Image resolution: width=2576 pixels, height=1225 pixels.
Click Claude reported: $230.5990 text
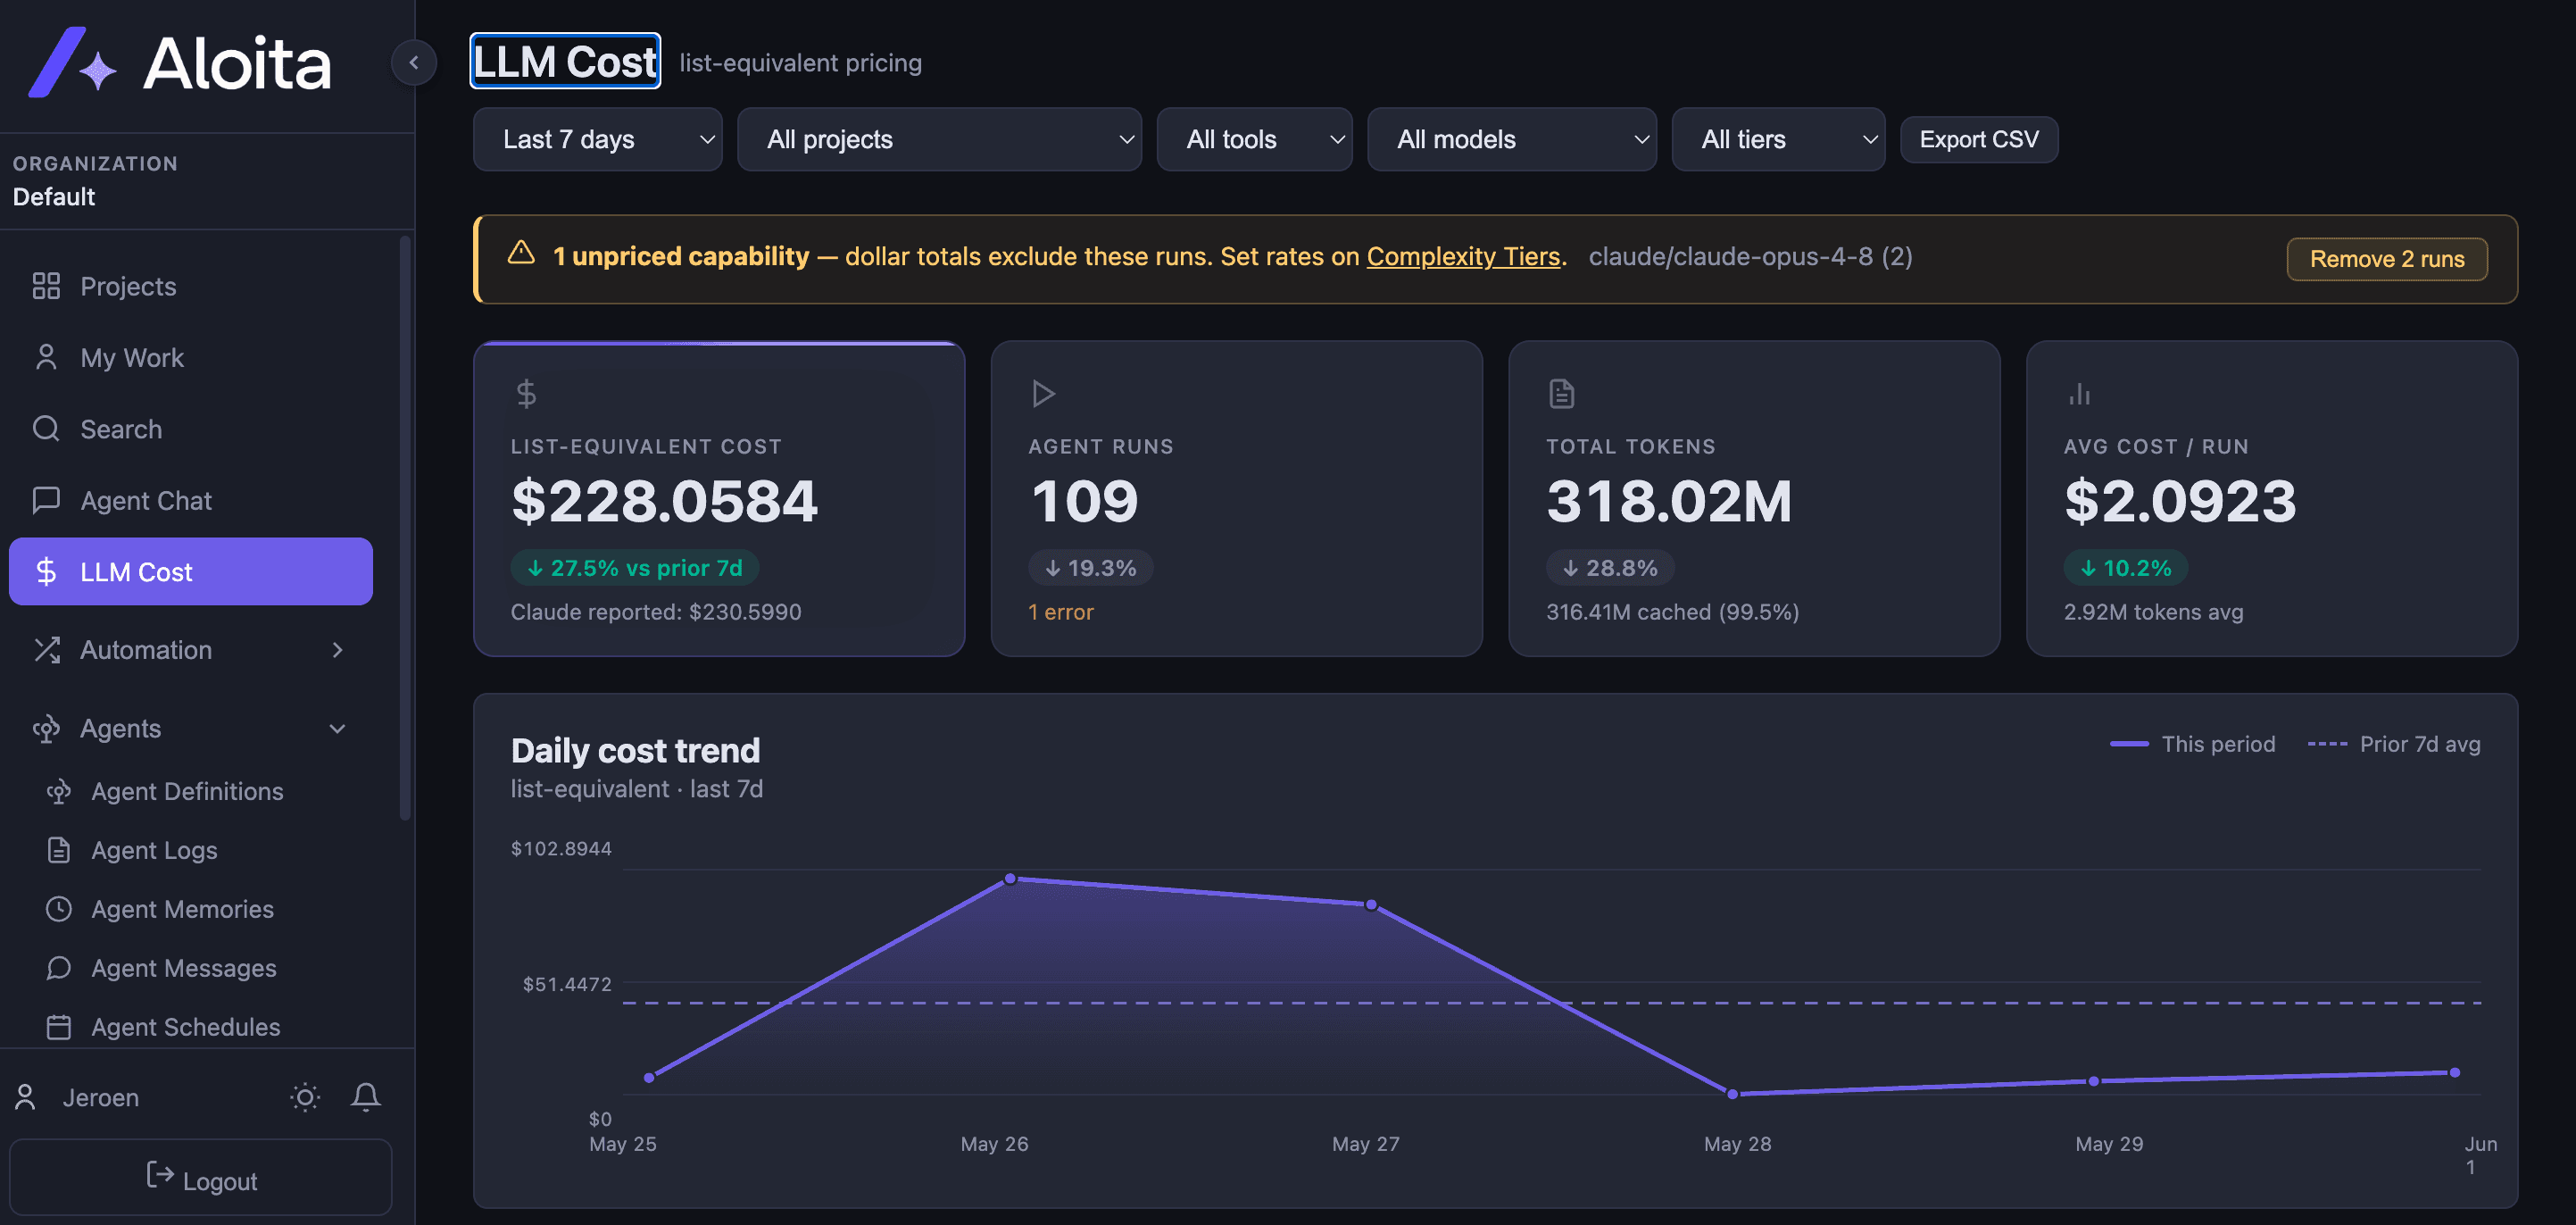coord(656,612)
